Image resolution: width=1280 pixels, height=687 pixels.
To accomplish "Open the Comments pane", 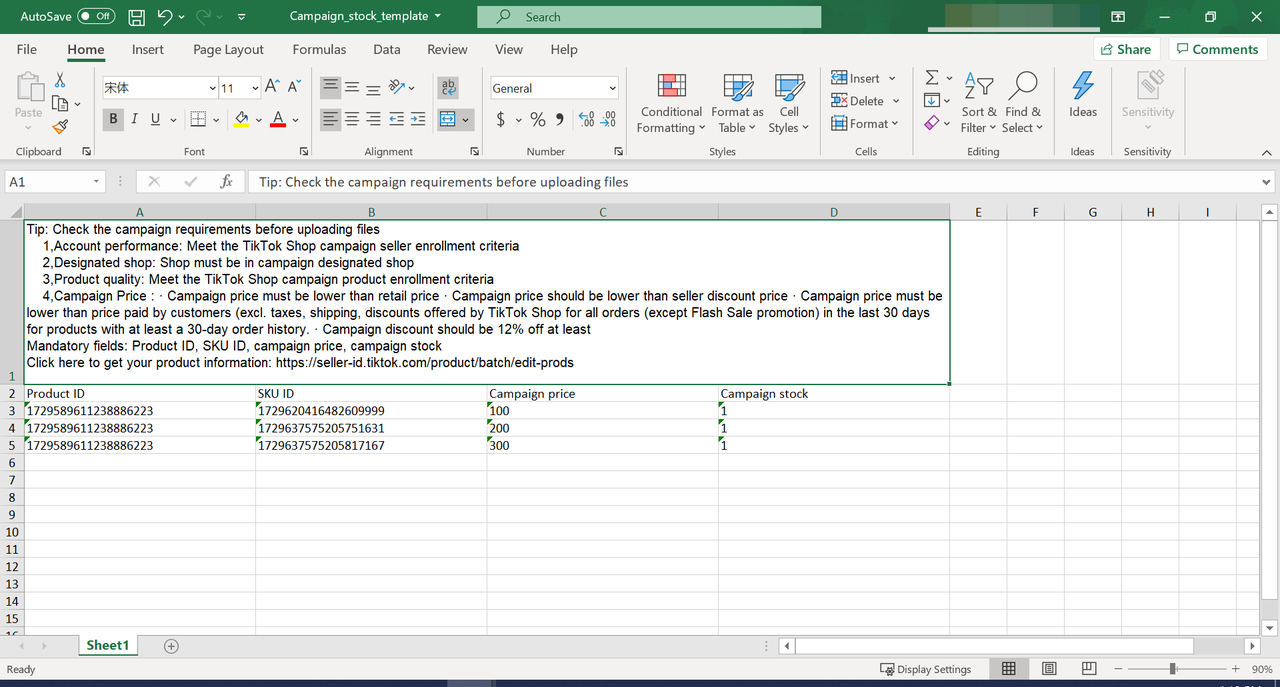I will (1217, 49).
